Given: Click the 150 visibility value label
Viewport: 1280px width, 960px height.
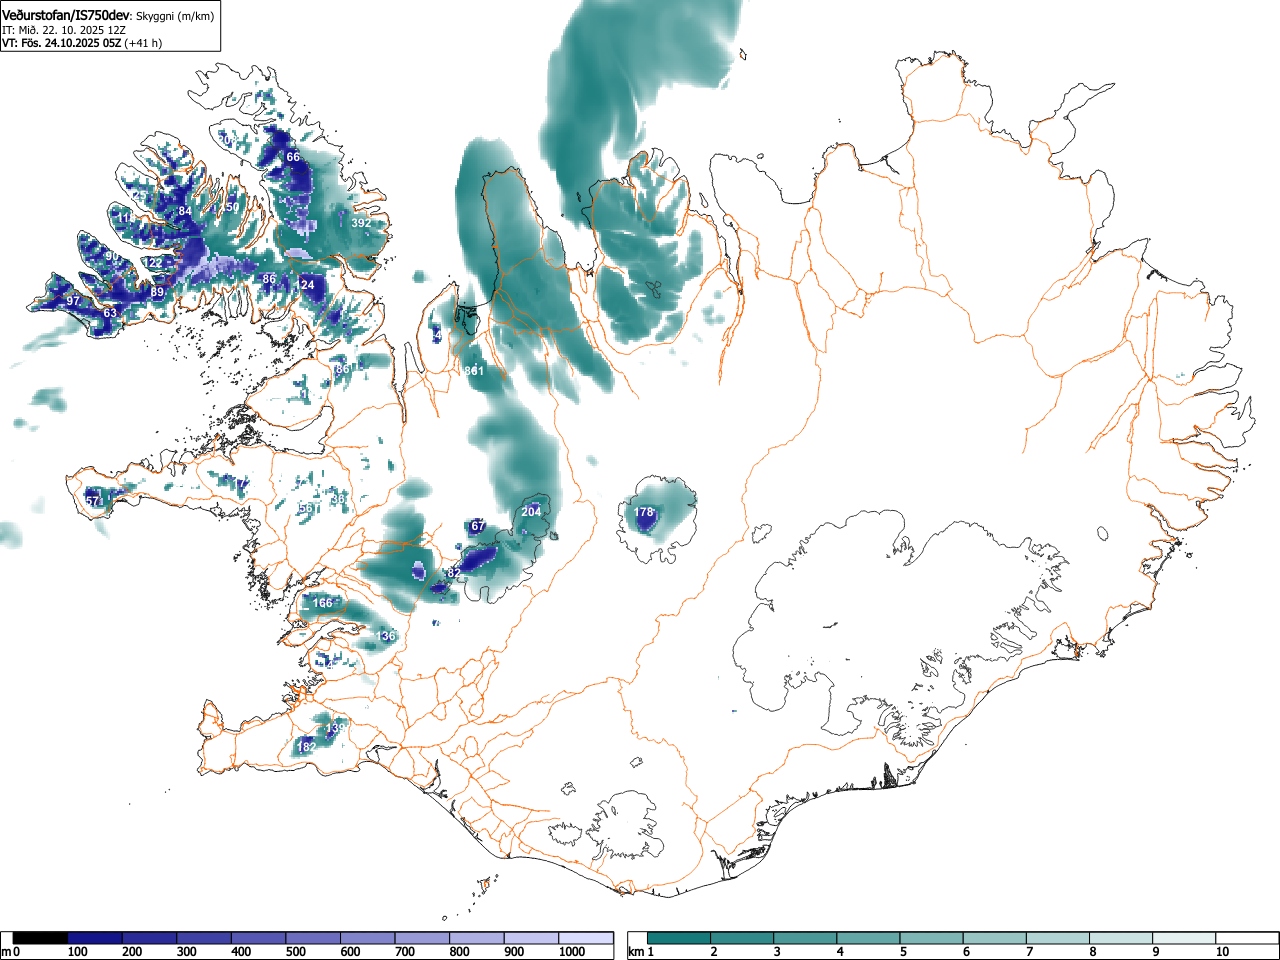Looking at the screenshot, I should coord(230,207).
